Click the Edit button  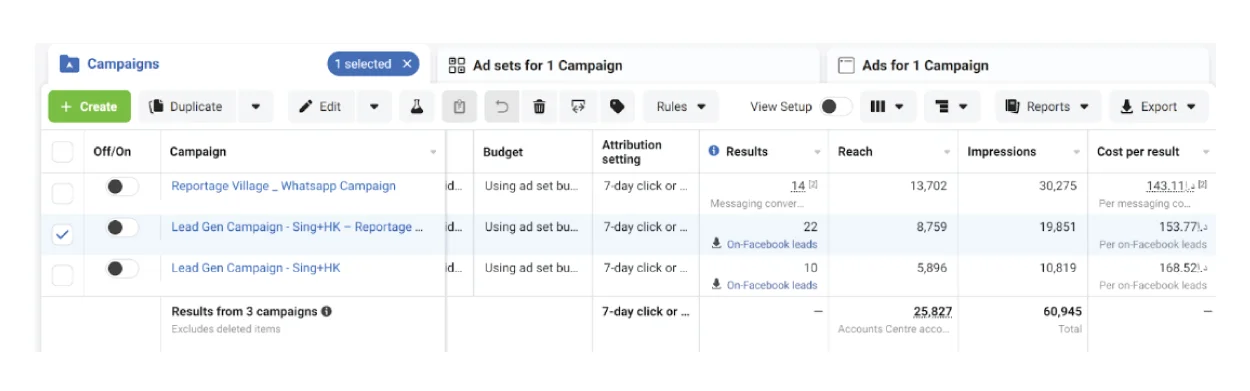coord(321,107)
